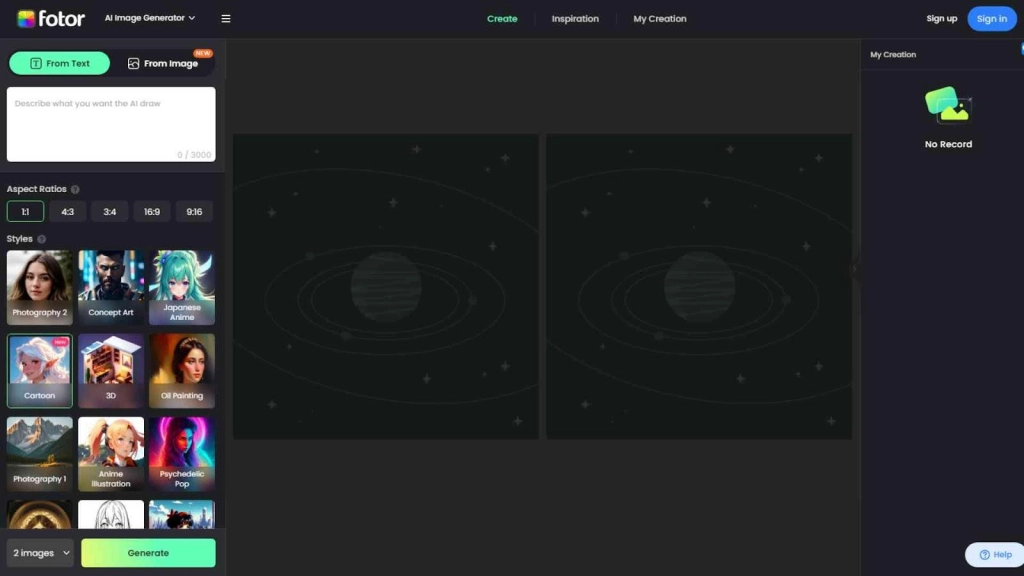1024x576 pixels.
Task: Click the Fotor logo icon
Action: (x=26, y=18)
